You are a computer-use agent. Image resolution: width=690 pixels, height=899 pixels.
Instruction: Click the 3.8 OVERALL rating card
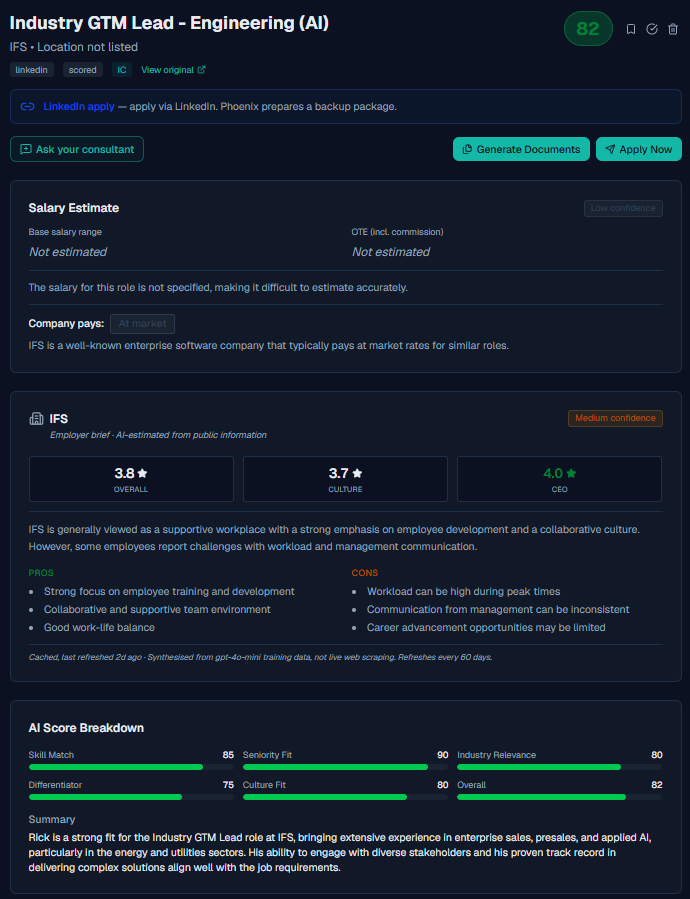click(131, 479)
